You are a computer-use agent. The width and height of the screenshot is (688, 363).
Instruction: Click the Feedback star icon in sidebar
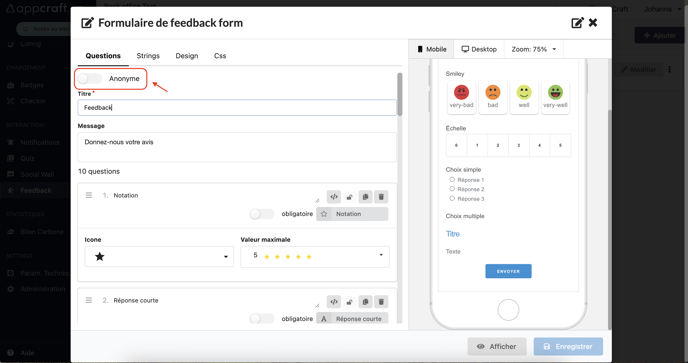tap(11, 190)
